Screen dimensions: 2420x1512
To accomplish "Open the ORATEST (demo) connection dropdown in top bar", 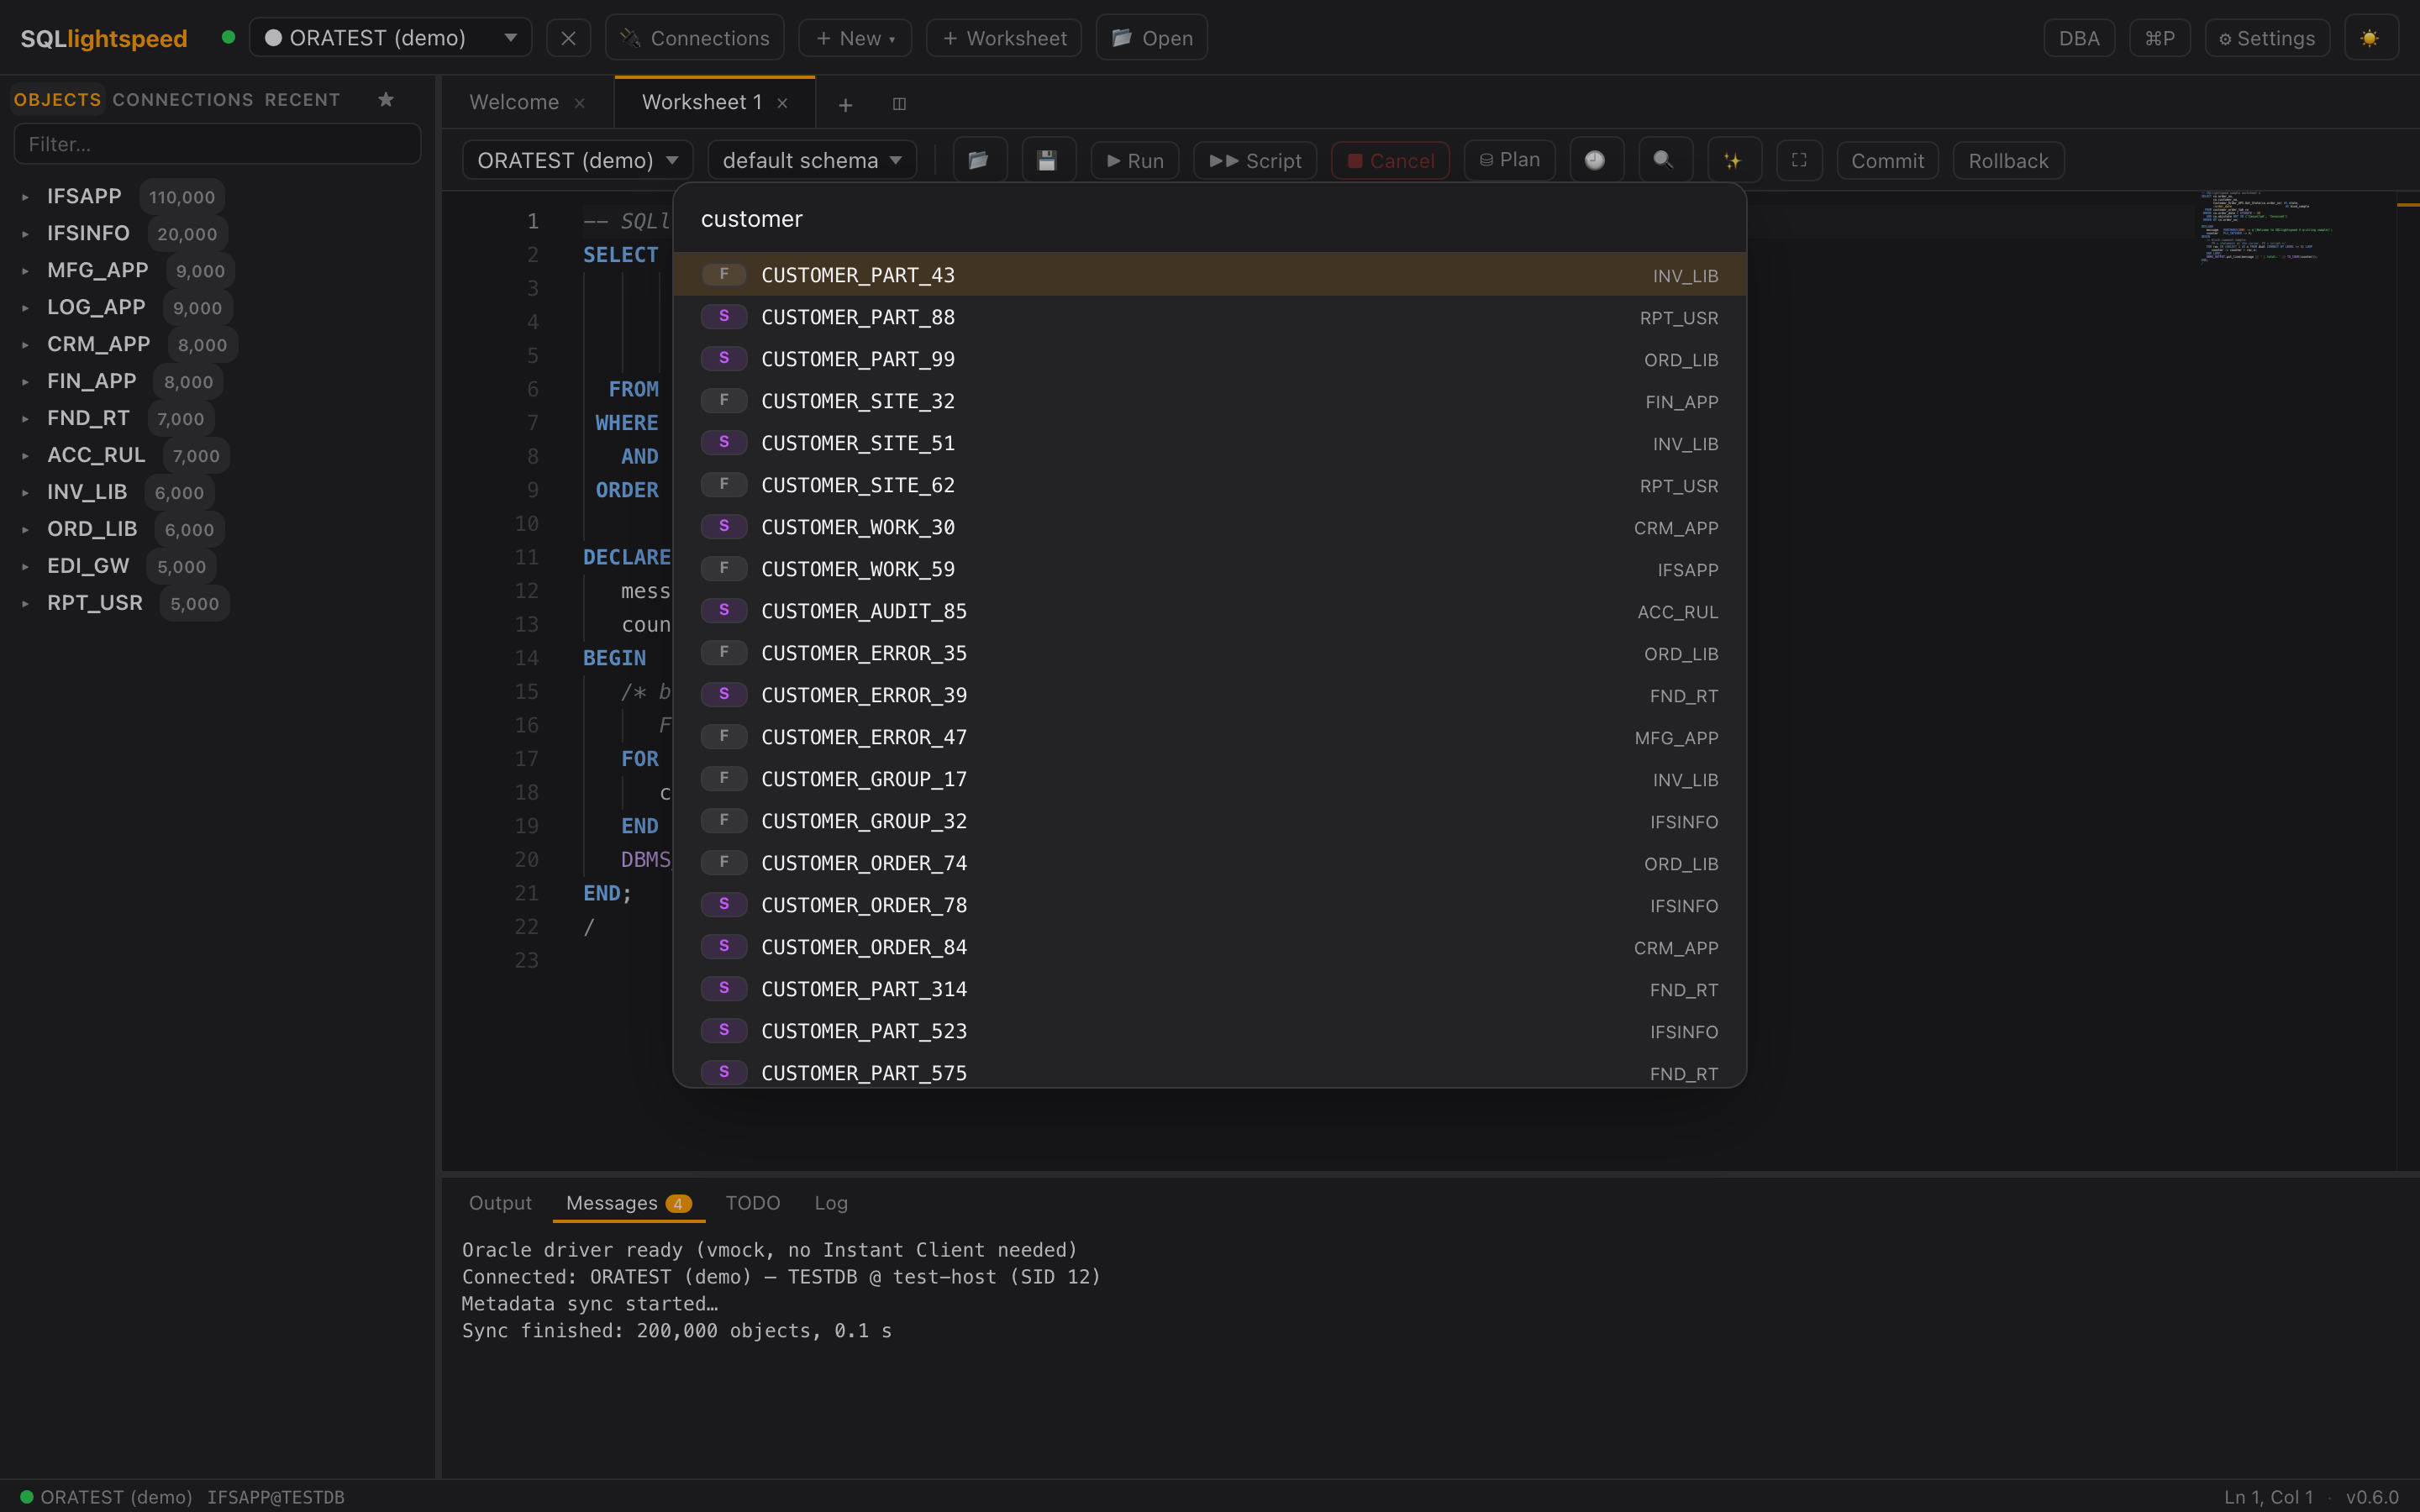I will [x=390, y=38].
